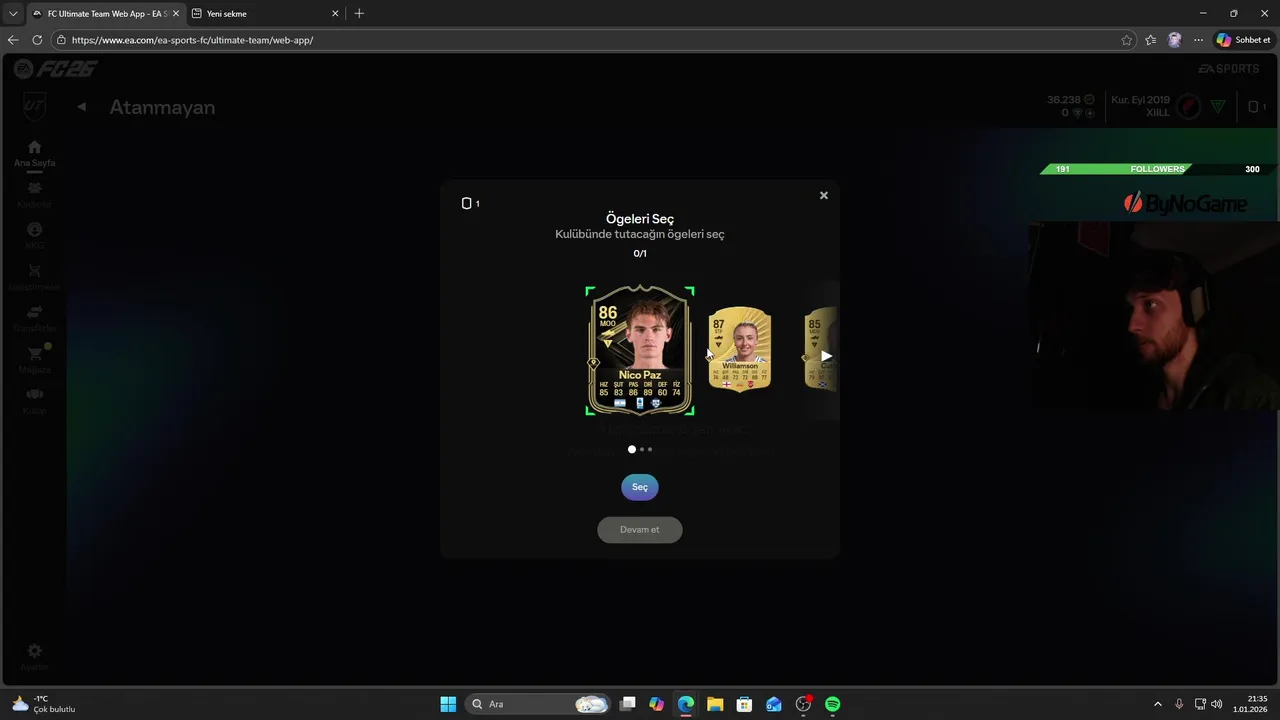Expand the system tray hidden icons chevron

pyautogui.click(x=1158, y=704)
